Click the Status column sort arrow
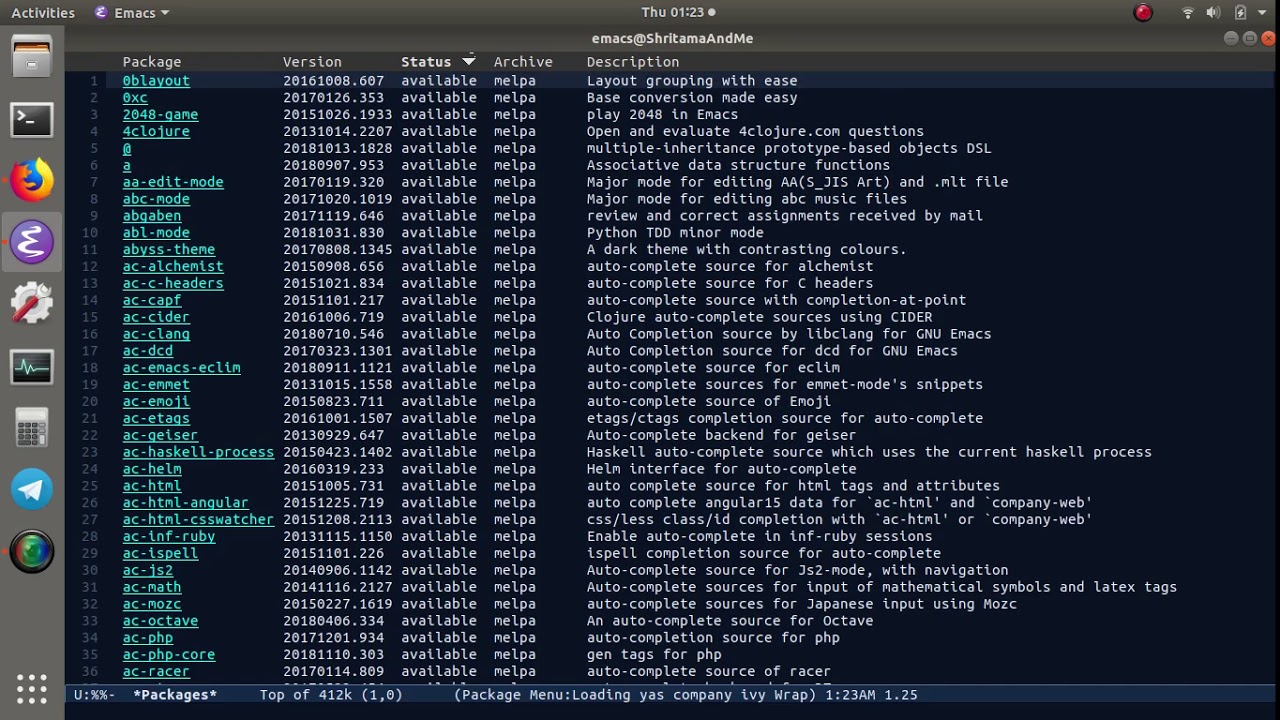 [468, 62]
